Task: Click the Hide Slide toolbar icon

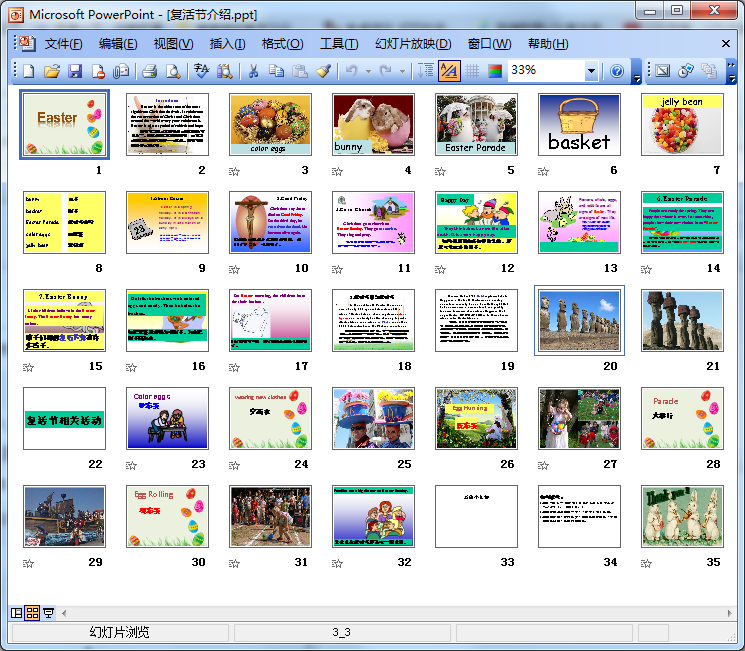Action: pos(662,71)
